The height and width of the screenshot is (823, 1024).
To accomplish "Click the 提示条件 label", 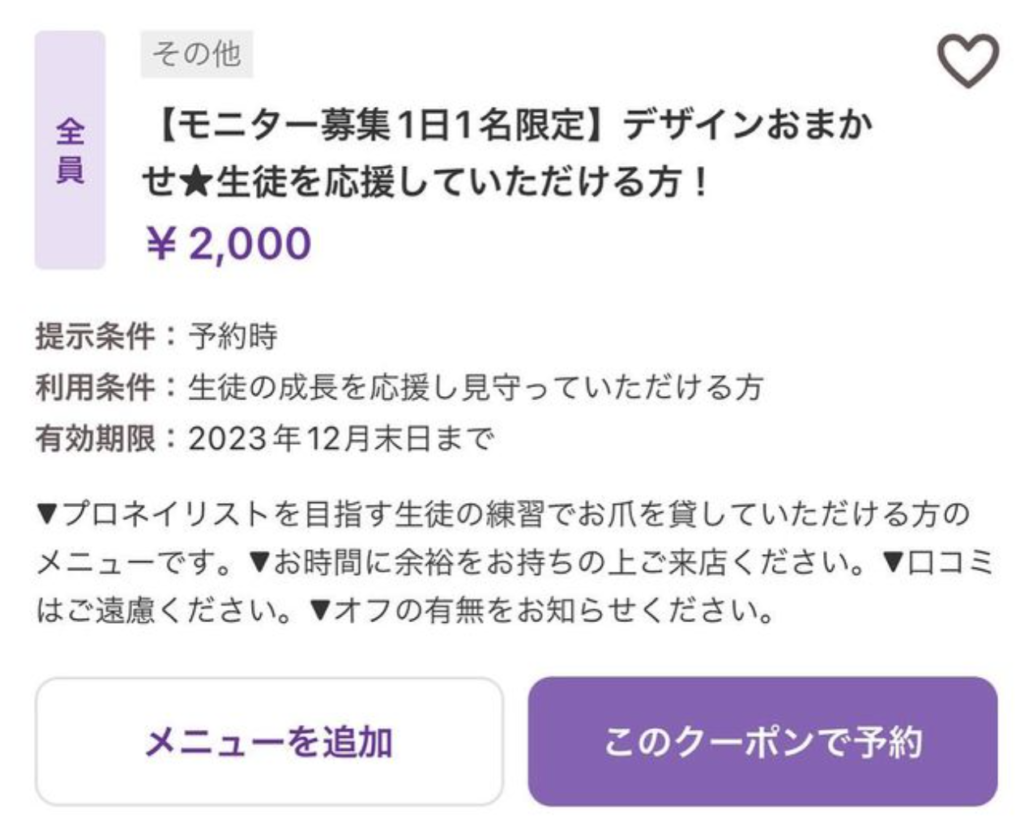I will (94, 337).
